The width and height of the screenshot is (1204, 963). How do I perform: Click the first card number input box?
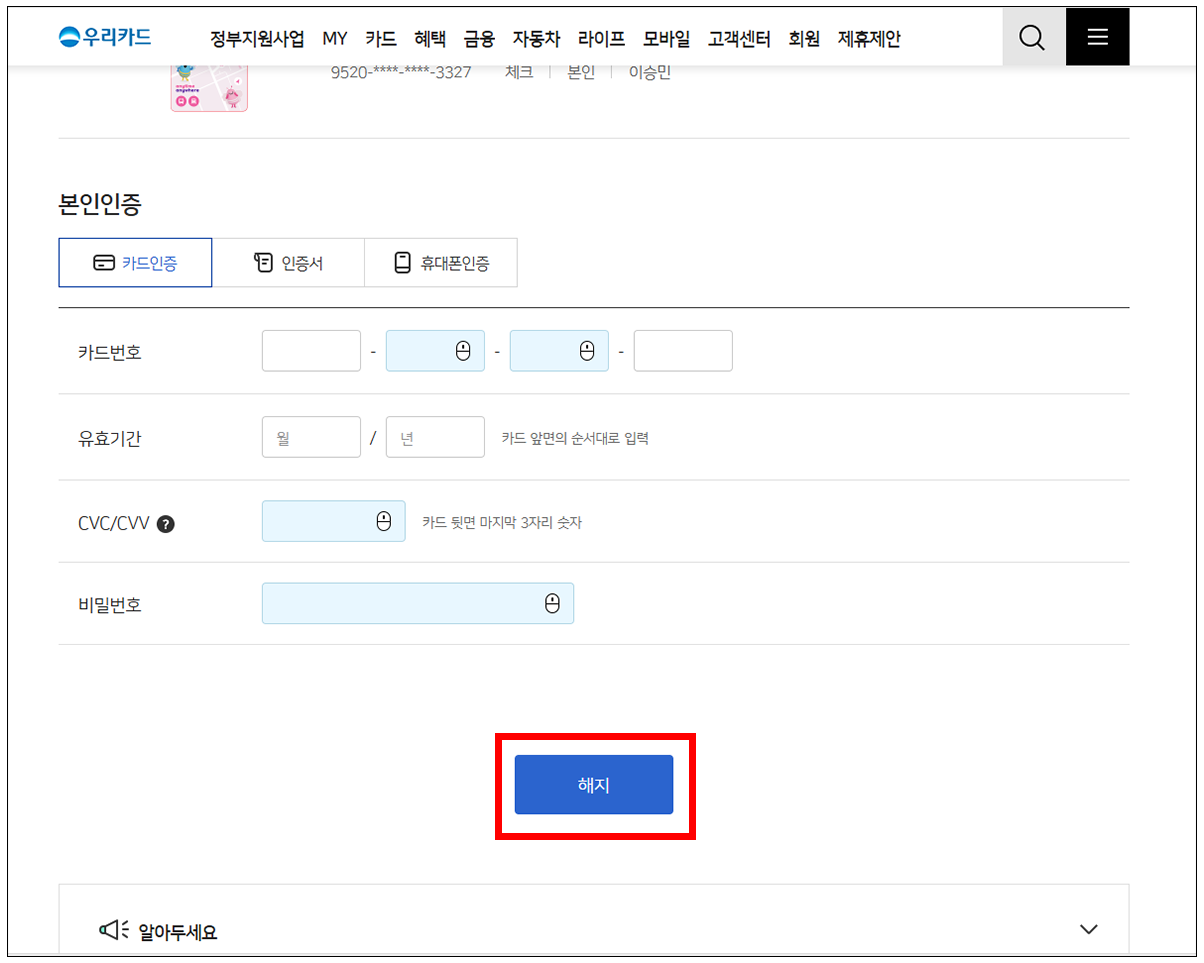click(311, 351)
